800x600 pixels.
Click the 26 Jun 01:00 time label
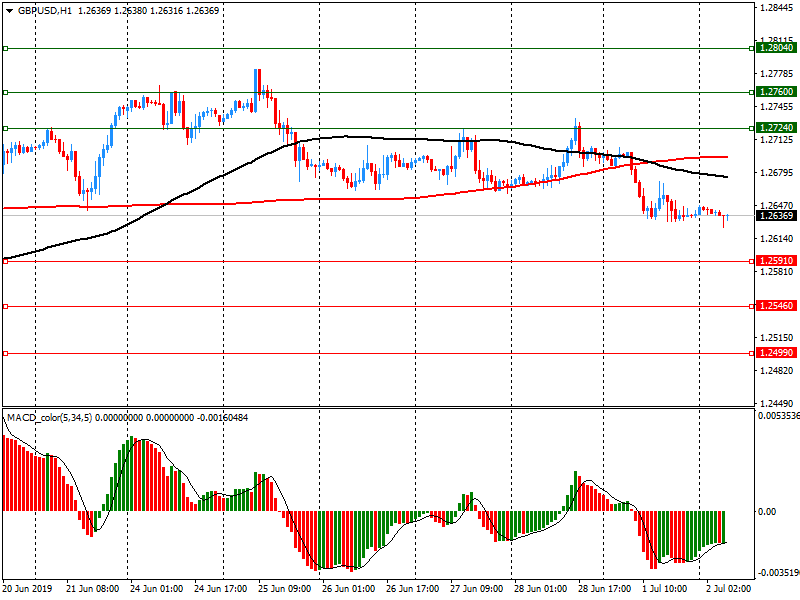(x=349, y=588)
